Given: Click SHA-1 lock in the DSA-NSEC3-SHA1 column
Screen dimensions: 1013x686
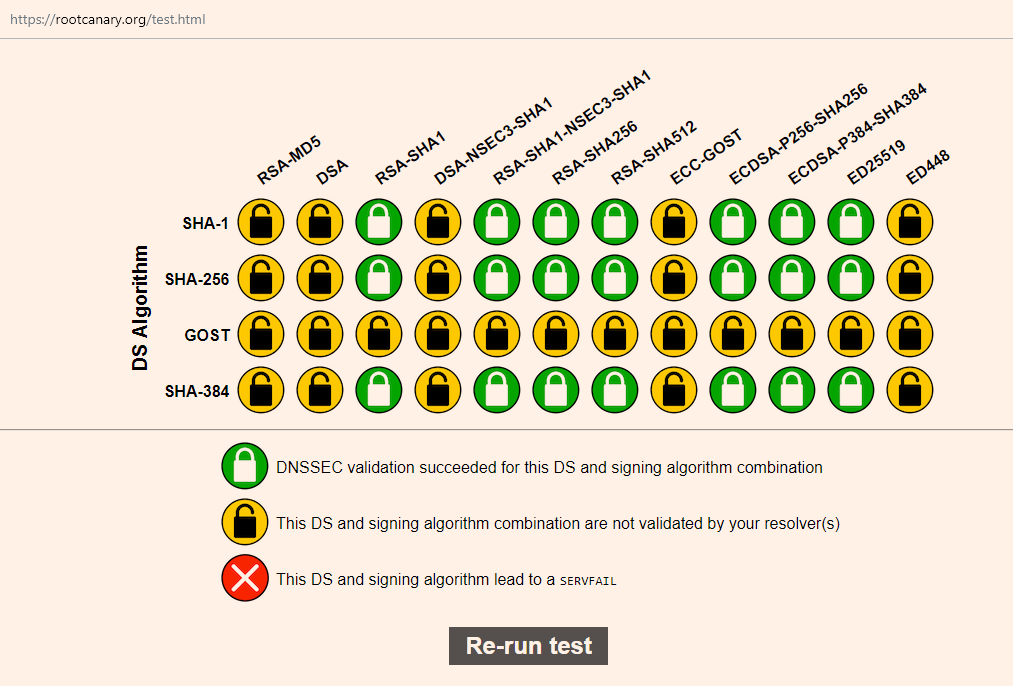Looking at the screenshot, I should pyautogui.click(x=438, y=222).
